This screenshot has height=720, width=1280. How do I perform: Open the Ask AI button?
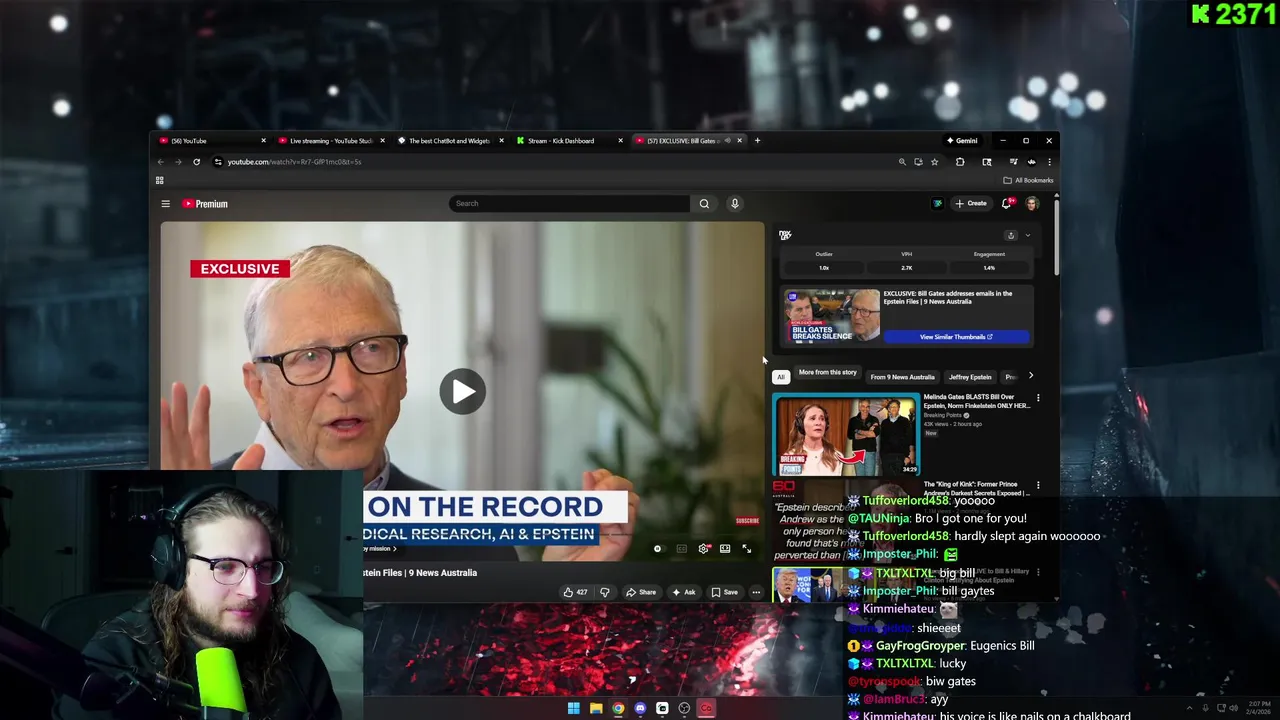pyautogui.click(x=685, y=592)
